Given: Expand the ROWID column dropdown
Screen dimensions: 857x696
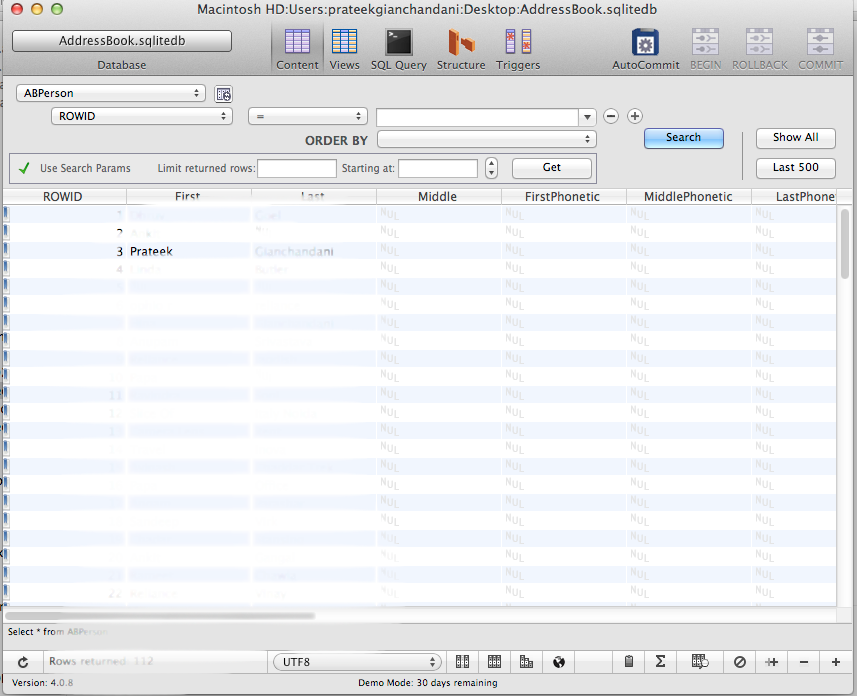Looking at the screenshot, I should [x=141, y=116].
